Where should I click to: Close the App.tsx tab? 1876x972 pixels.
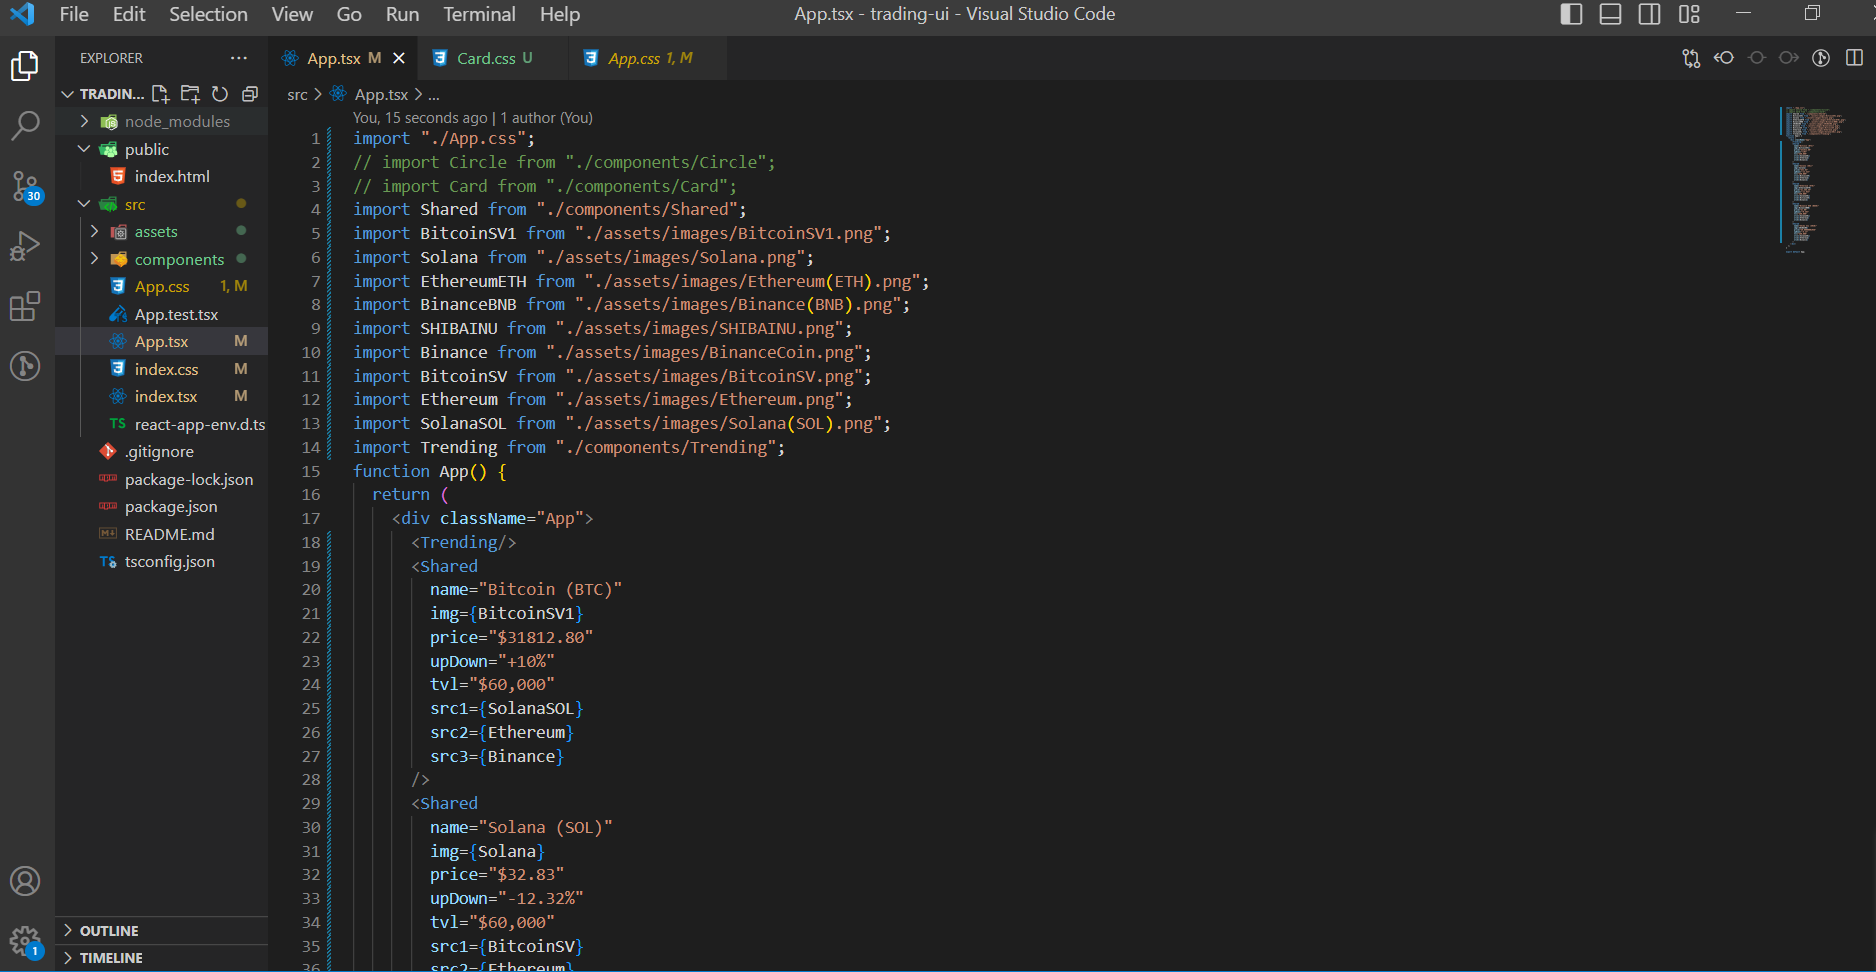pos(399,58)
